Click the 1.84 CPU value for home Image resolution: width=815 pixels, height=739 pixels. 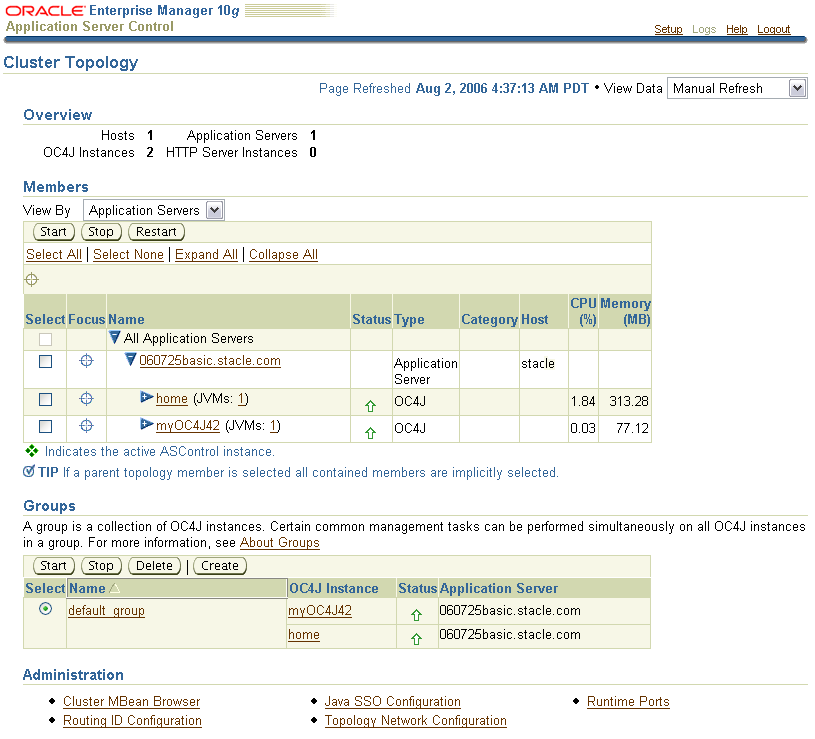583,401
